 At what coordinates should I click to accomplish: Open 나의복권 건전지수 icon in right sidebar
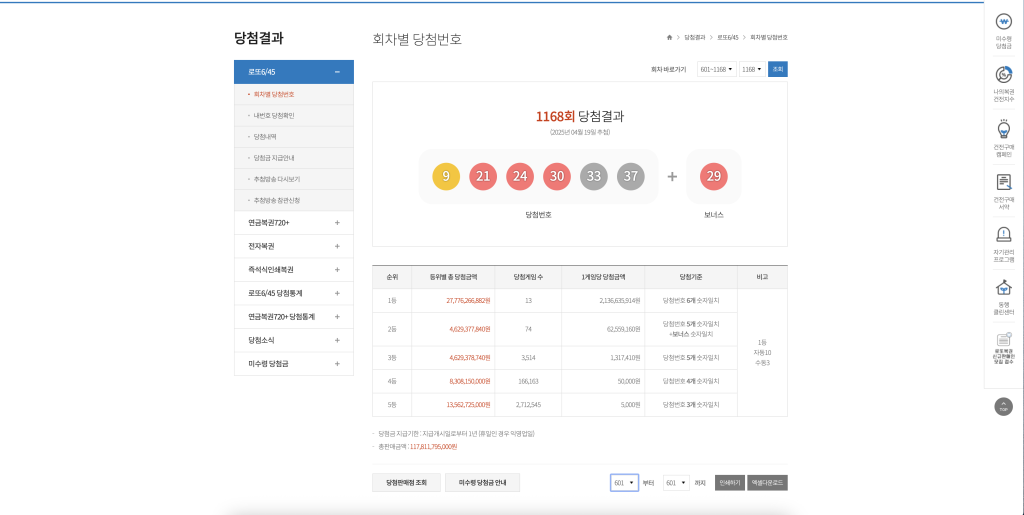[1003, 76]
